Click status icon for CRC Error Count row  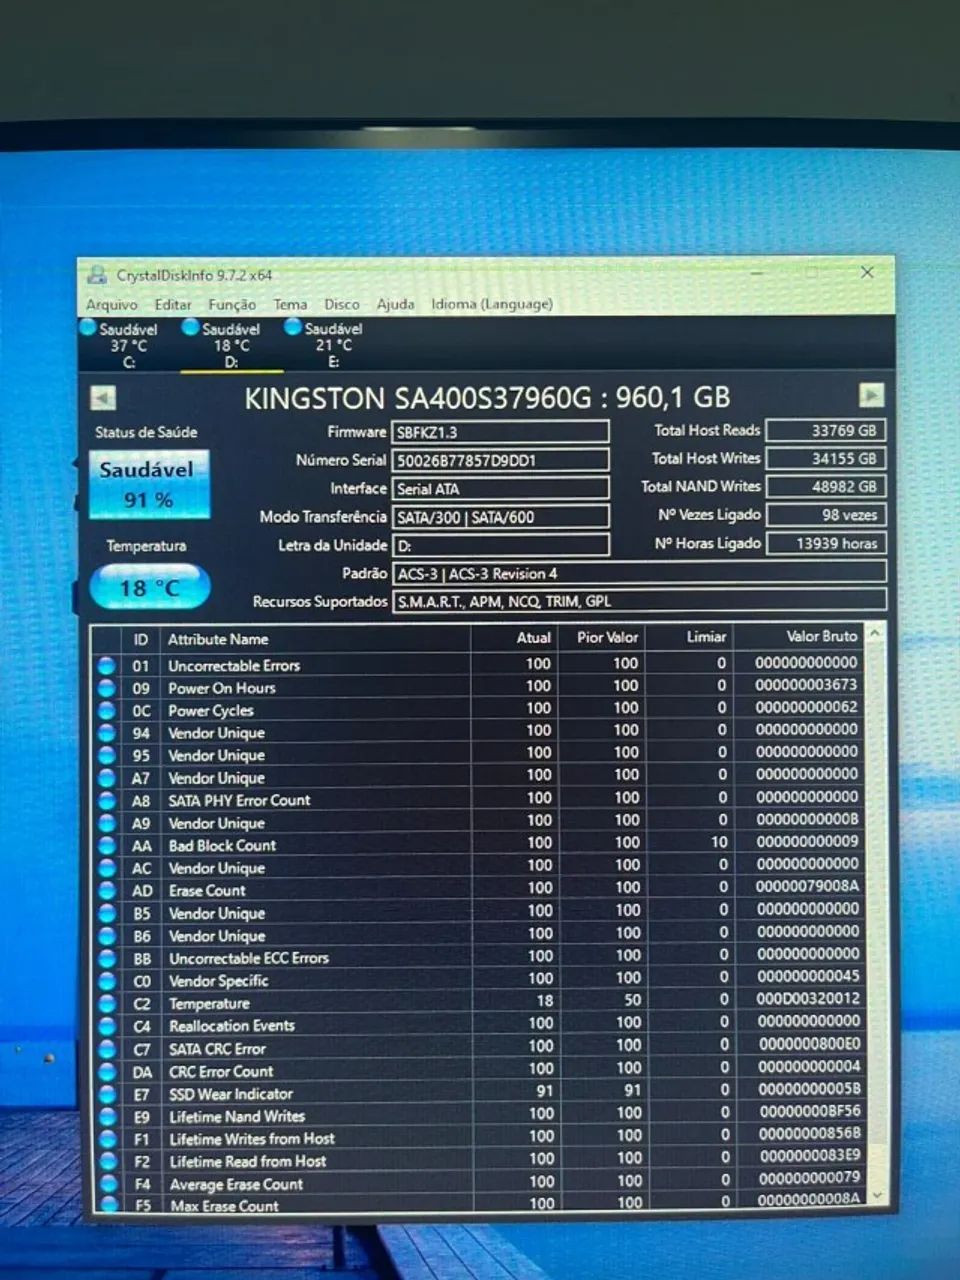(108, 1071)
